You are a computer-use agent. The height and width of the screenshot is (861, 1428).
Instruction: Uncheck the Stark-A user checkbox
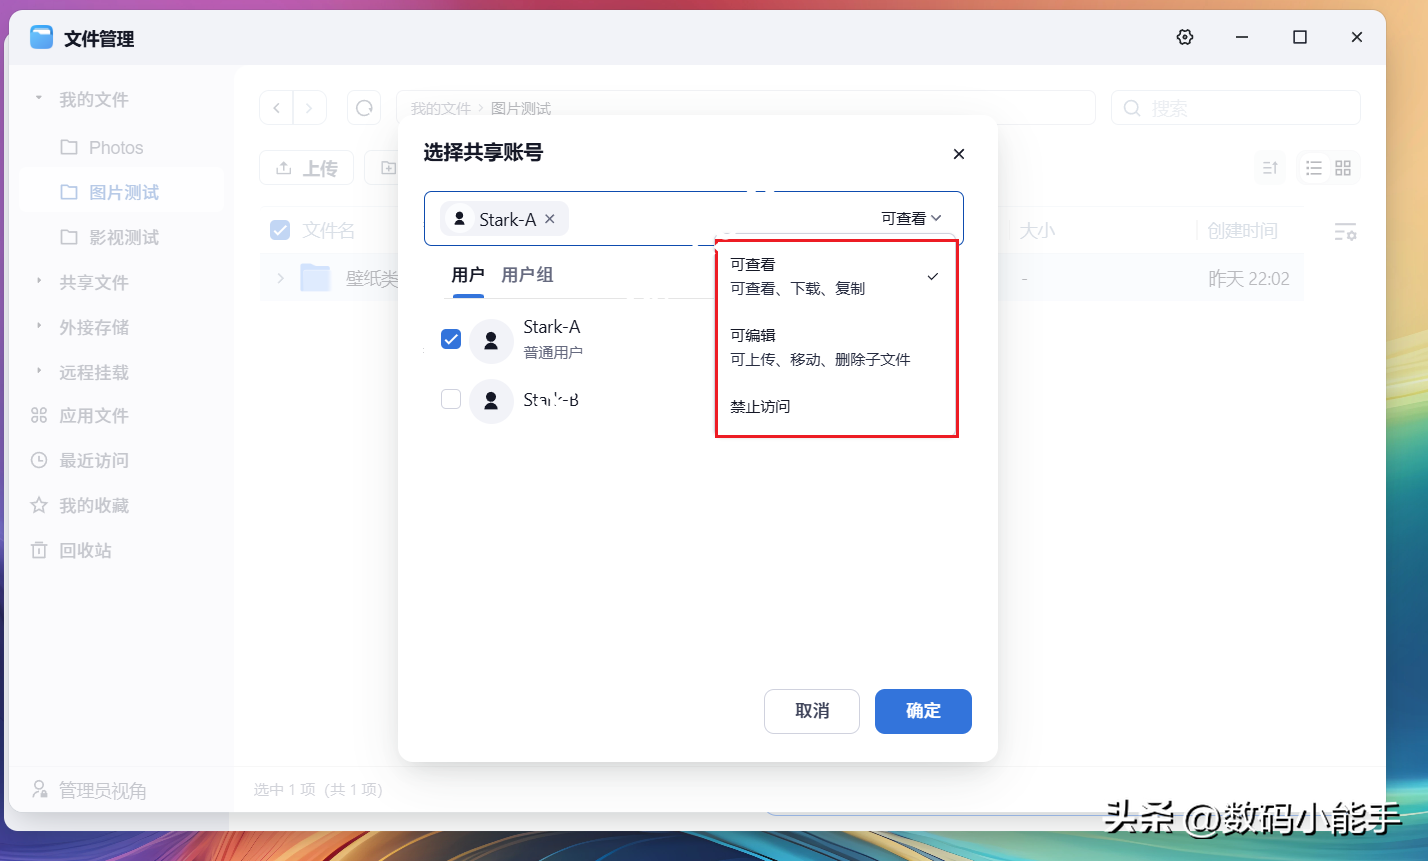[451, 339]
